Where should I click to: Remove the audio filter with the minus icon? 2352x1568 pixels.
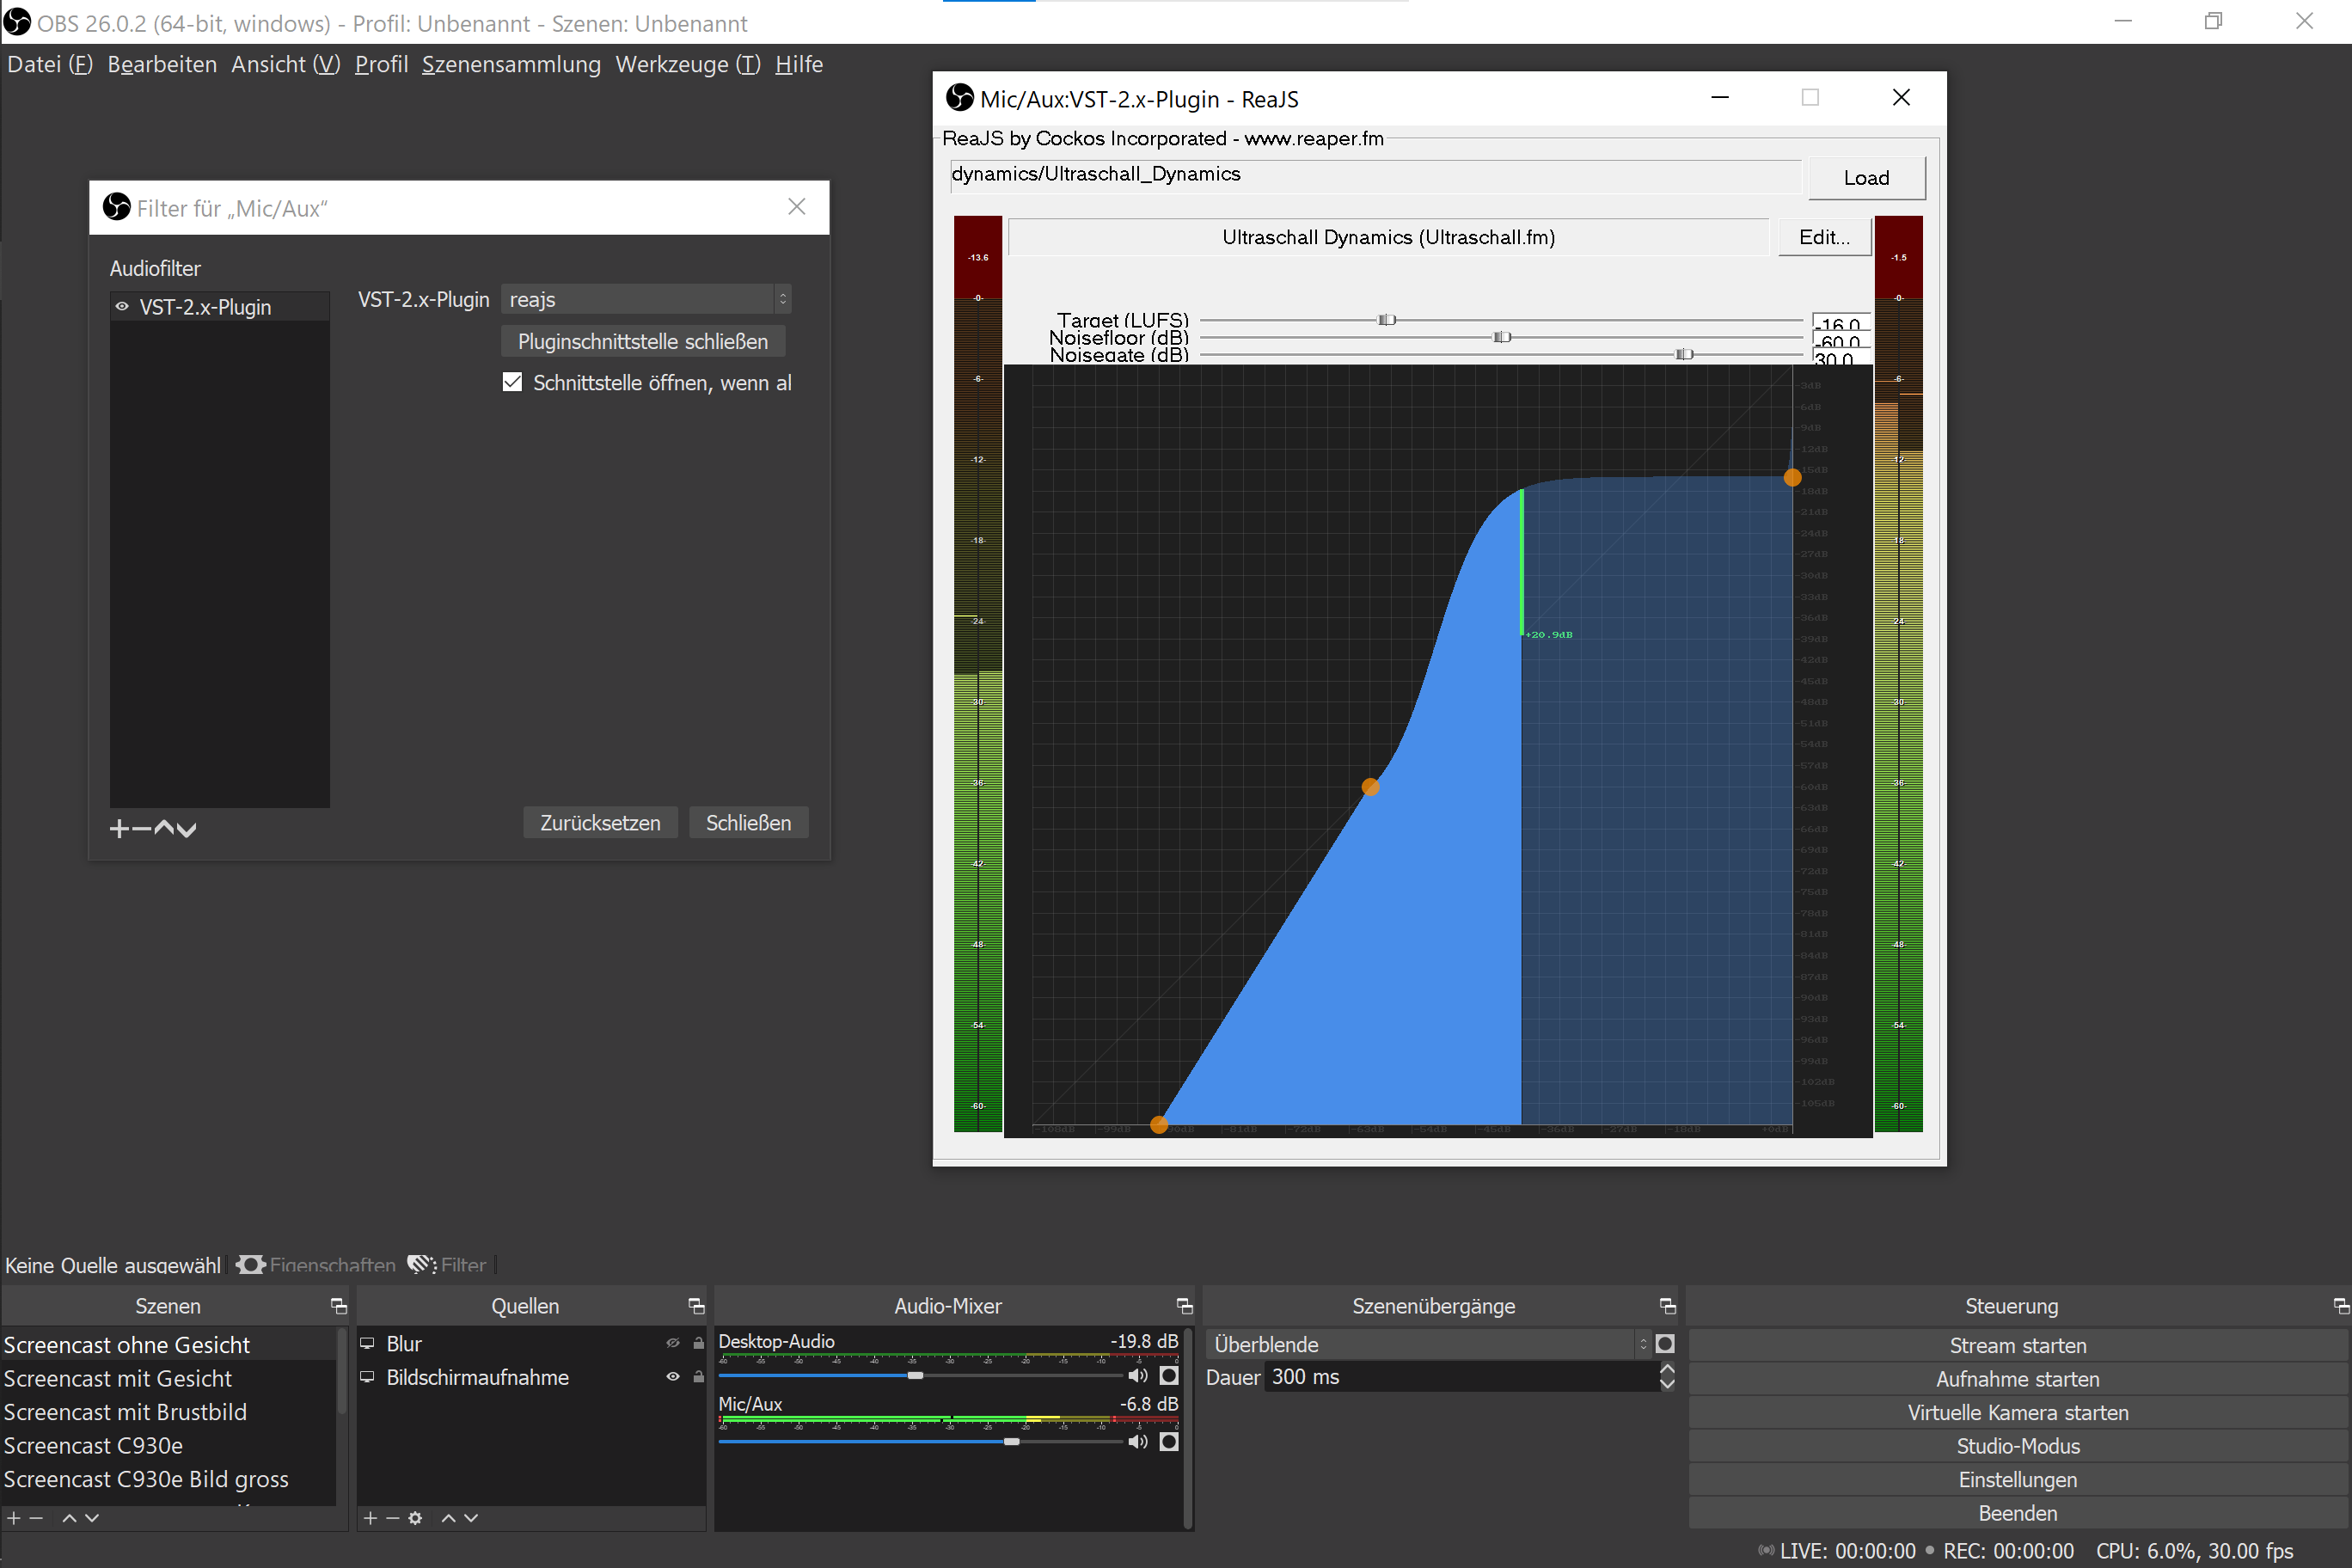point(141,829)
